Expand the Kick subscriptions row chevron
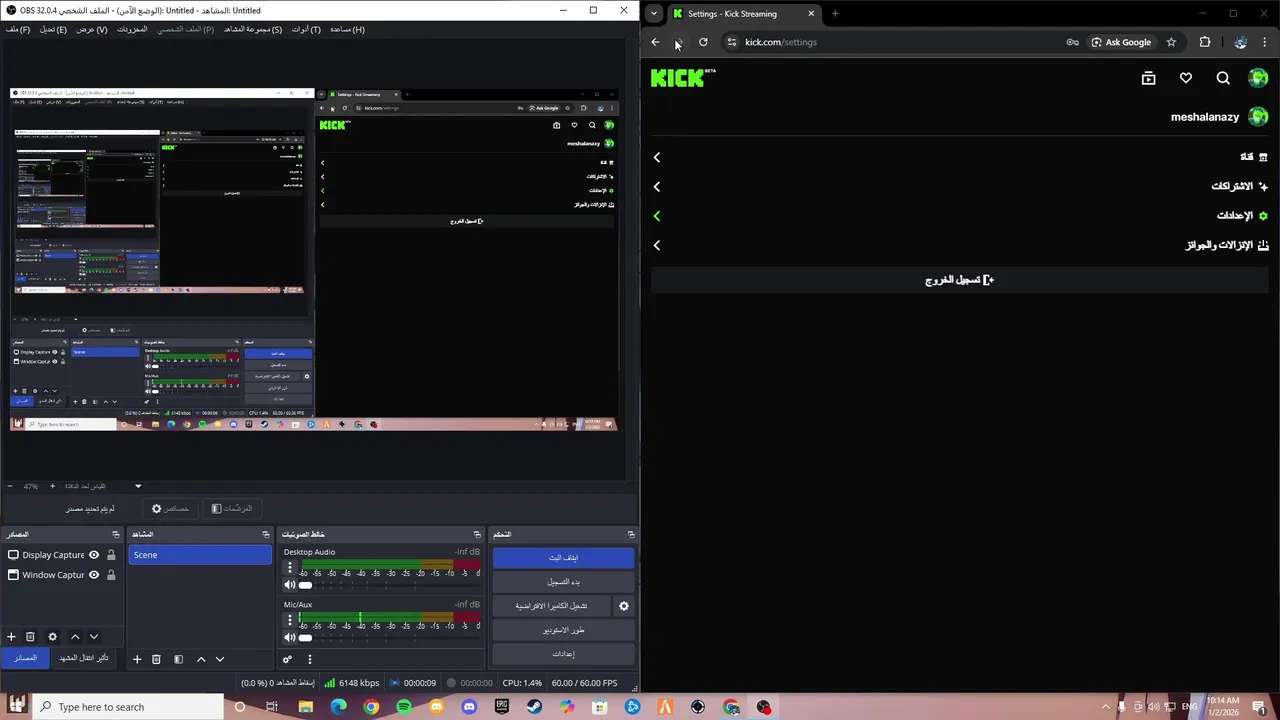 [x=657, y=186]
